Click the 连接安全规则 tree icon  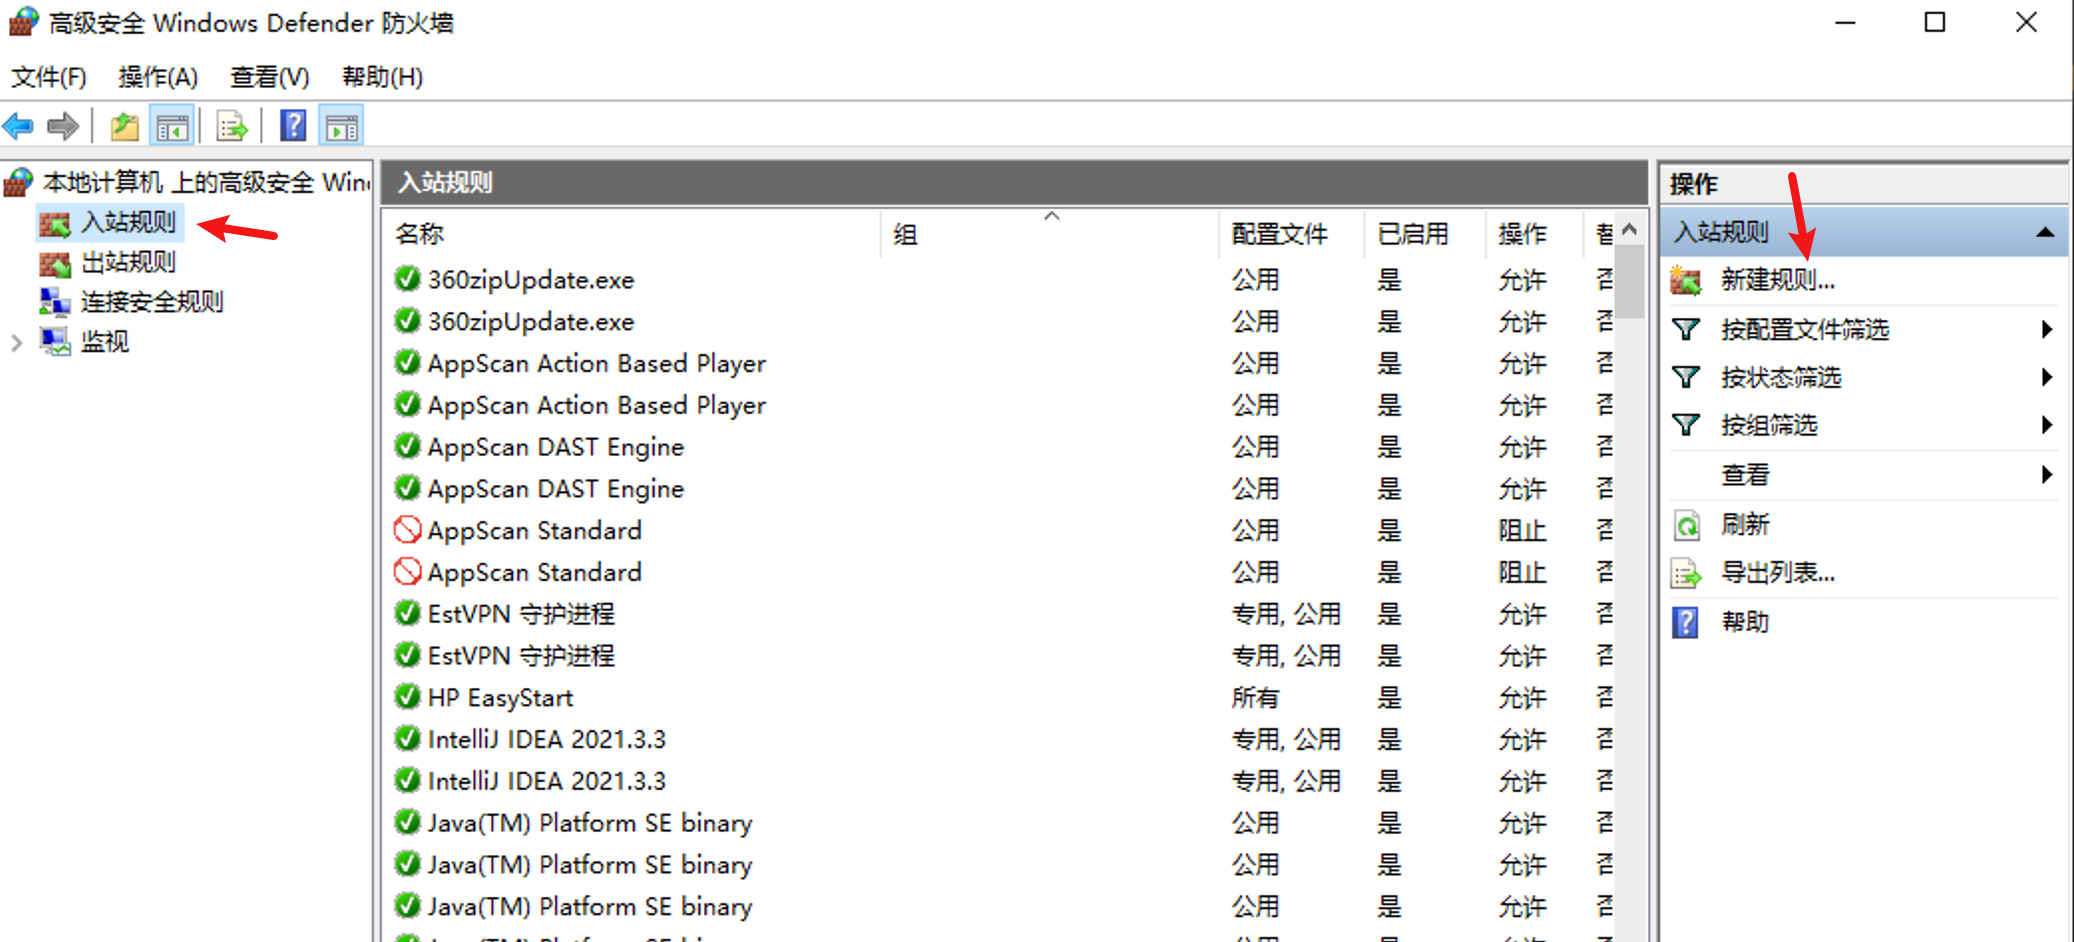tap(55, 302)
